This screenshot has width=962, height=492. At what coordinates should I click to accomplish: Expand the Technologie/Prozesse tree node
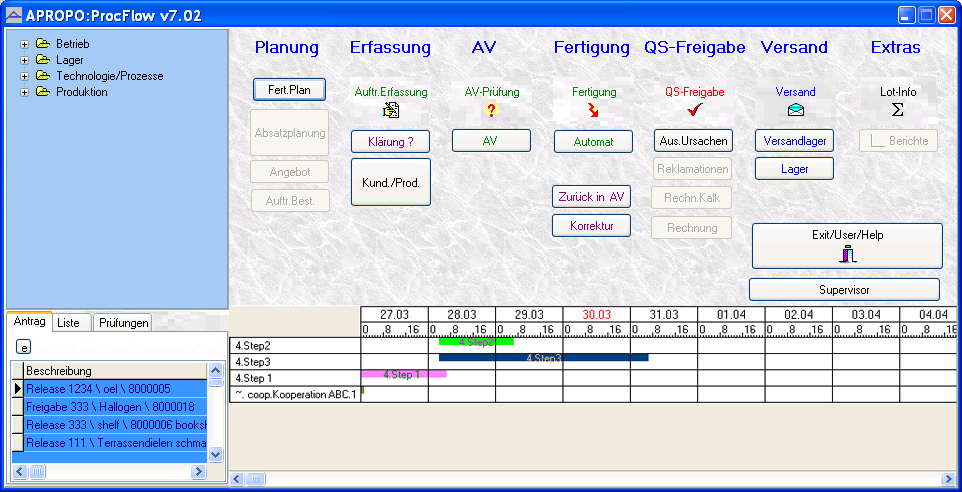click(24, 76)
